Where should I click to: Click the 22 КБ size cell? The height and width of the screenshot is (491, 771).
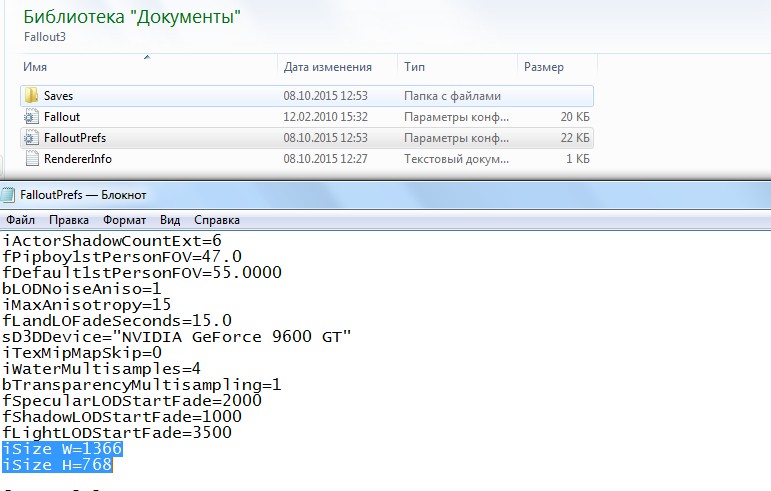coord(575,138)
